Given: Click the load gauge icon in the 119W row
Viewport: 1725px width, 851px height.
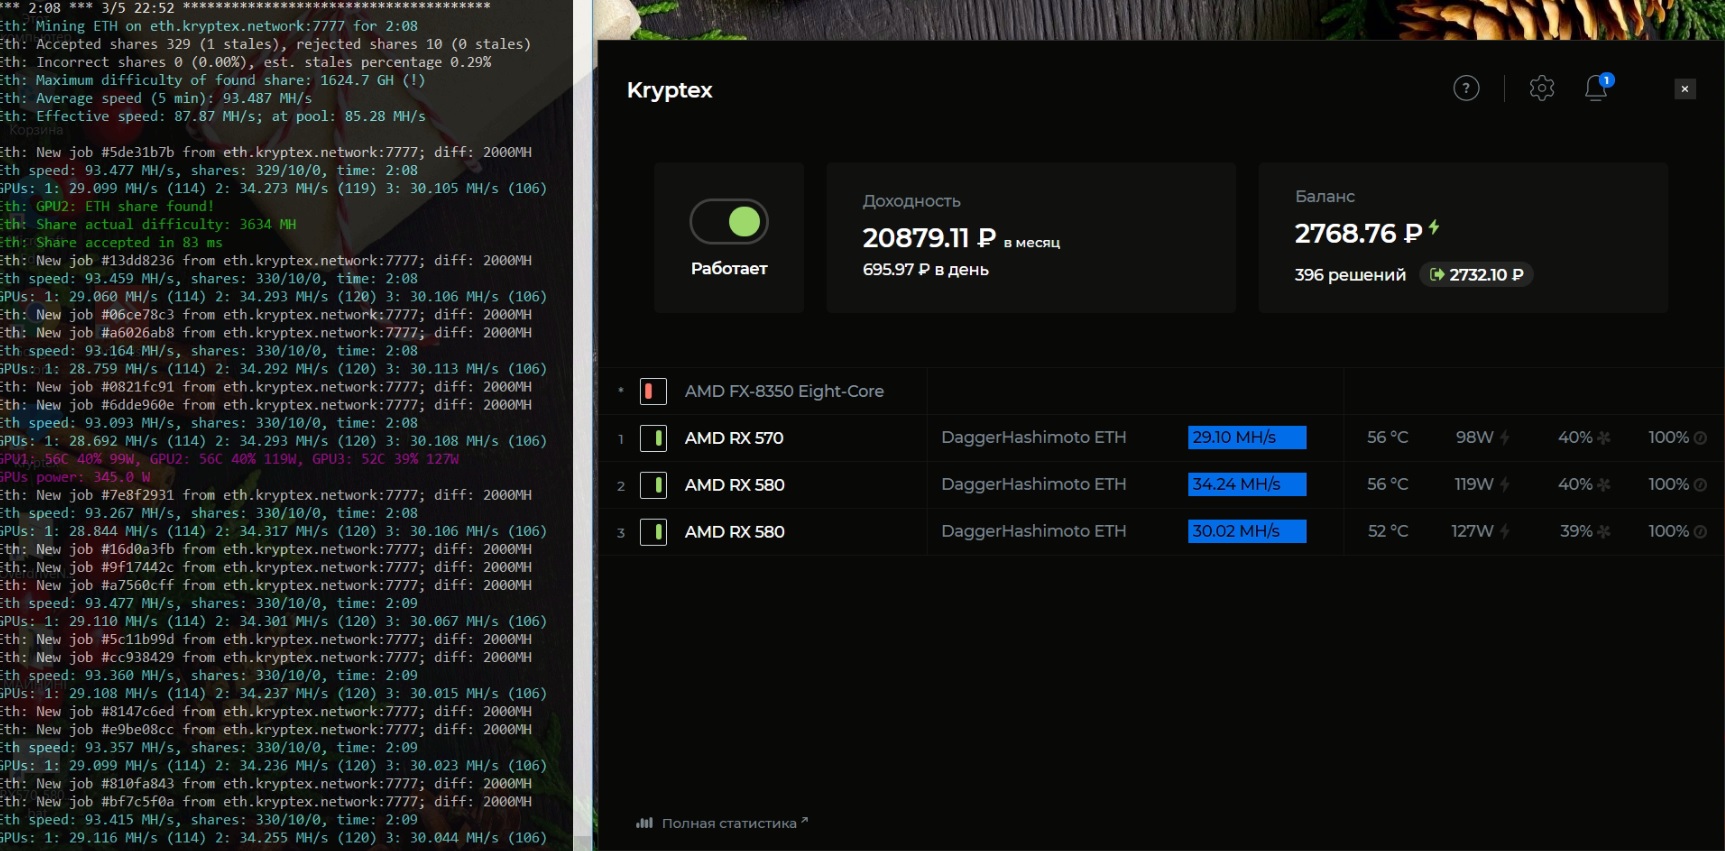Looking at the screenshot, I should click(x=1700, y=485).
